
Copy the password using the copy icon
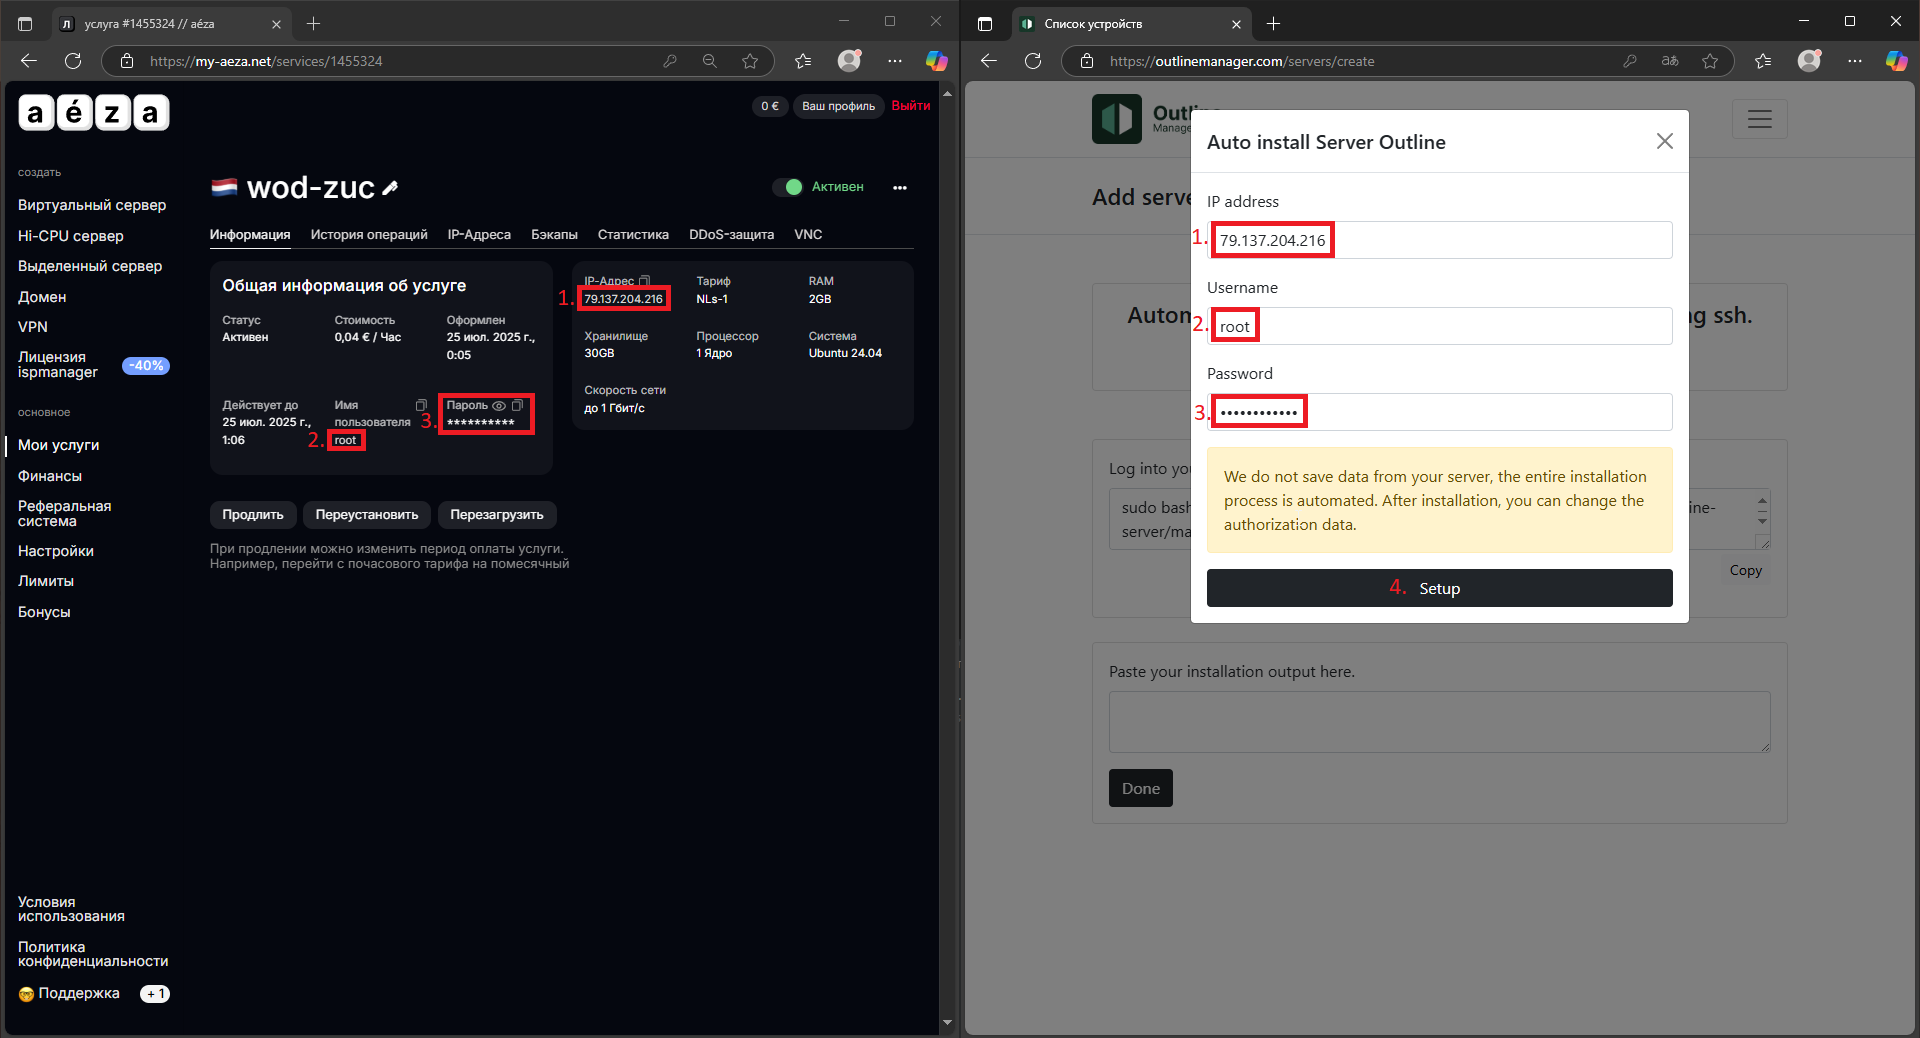coord(517,405)
